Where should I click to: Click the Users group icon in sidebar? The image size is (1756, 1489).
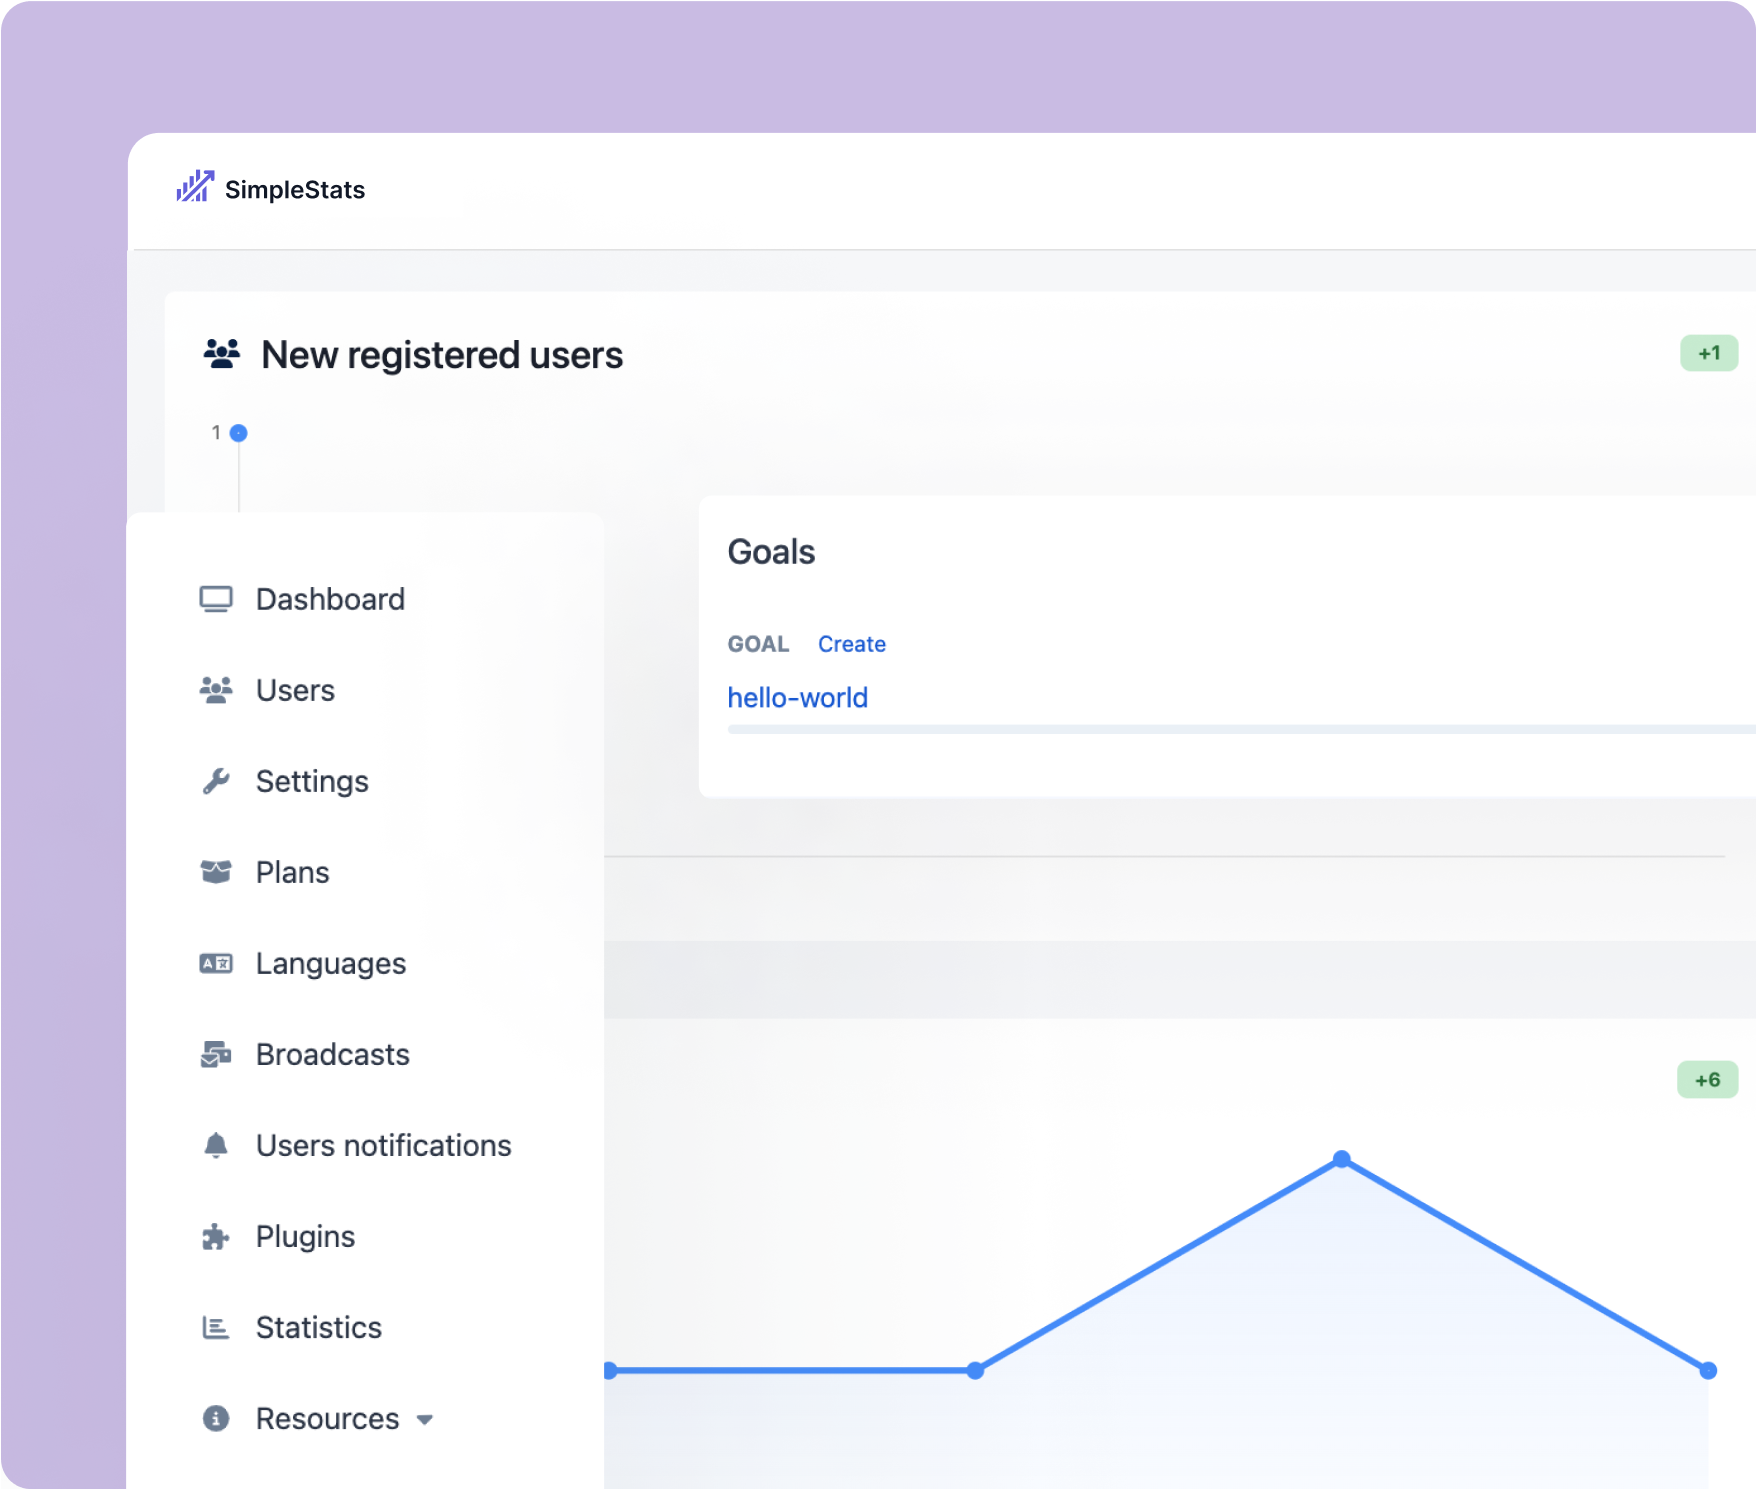216,690
